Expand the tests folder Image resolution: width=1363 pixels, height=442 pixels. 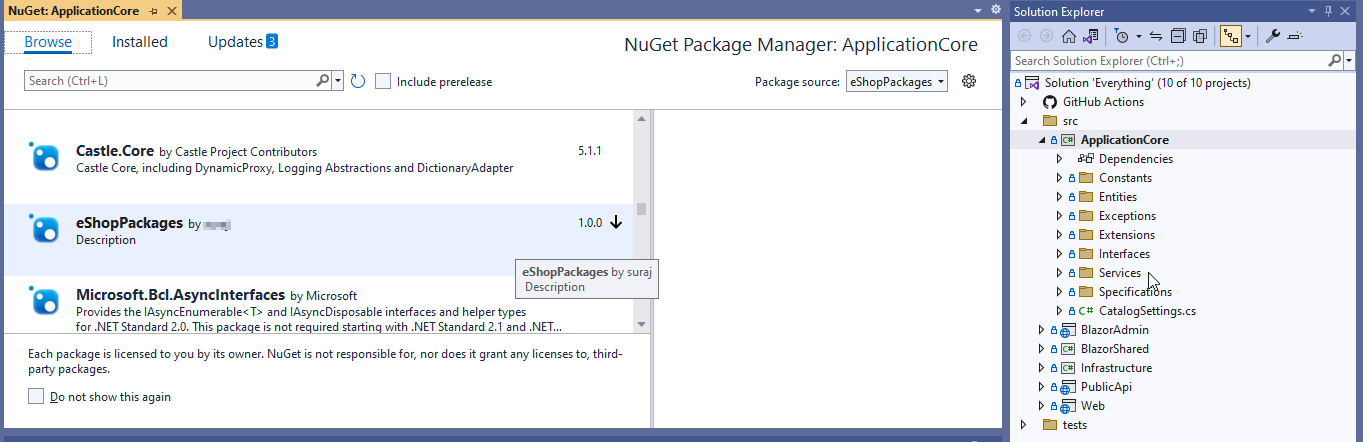pos(1023,425)
